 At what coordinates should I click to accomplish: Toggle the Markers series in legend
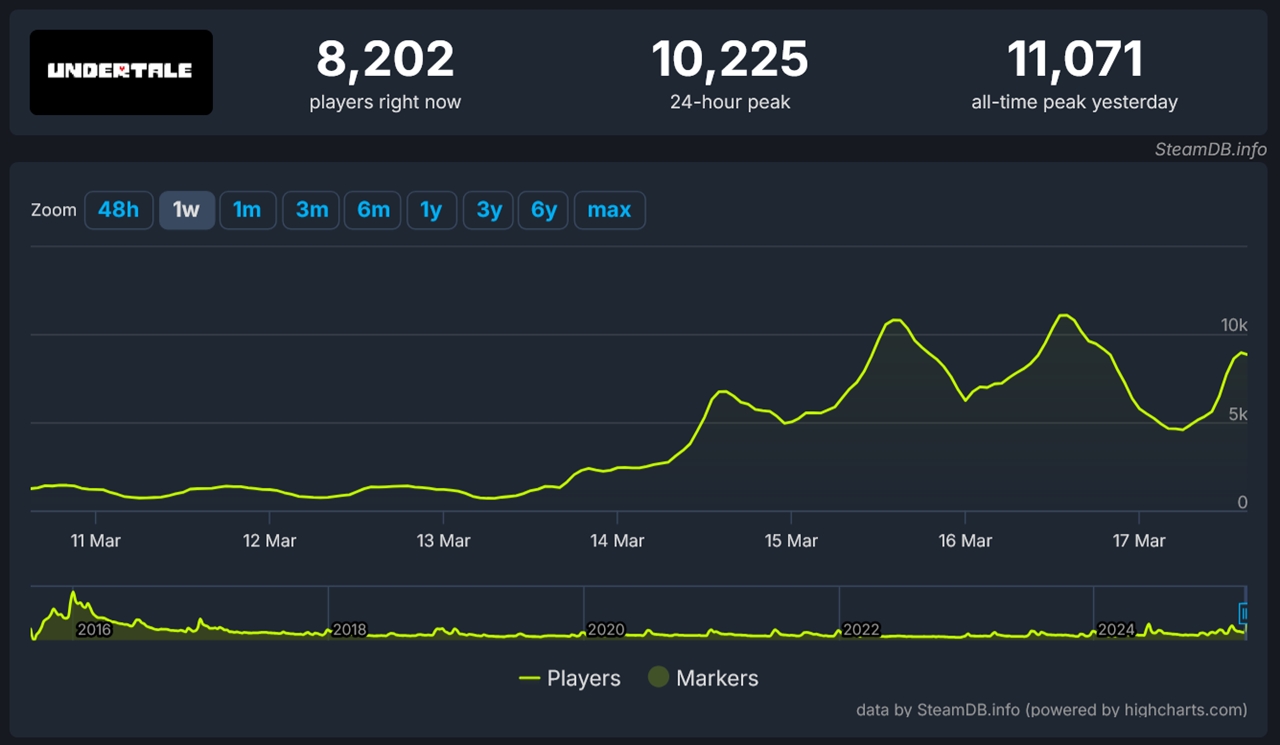703,678
